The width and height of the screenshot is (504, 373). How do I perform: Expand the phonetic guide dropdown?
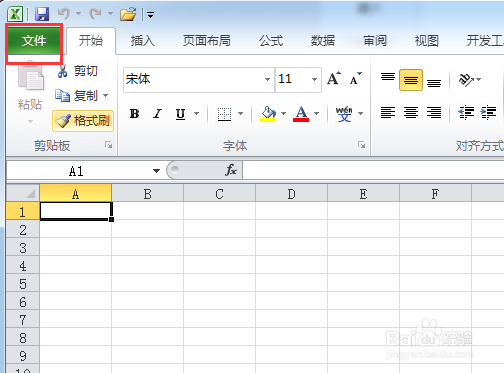pyautogui.click(x=361, y=114)
